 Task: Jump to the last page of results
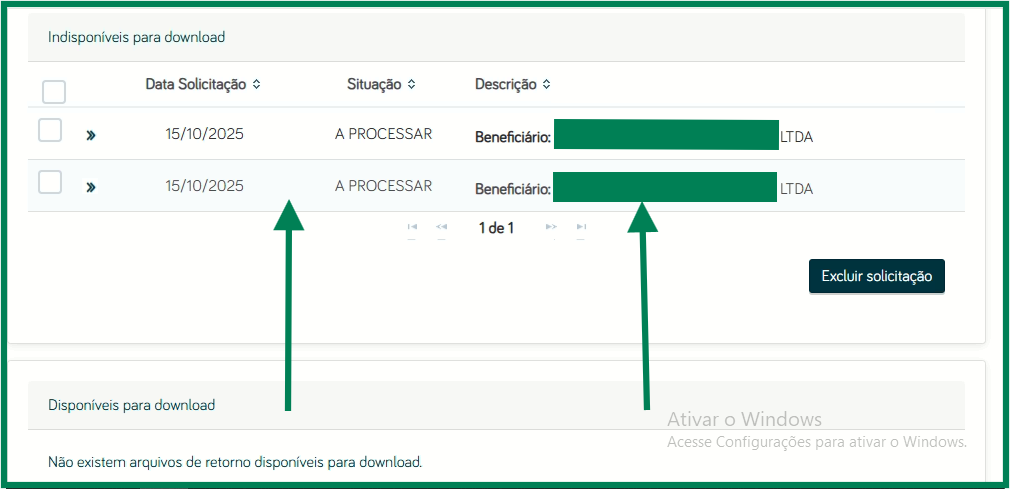(x=581, y=228)
